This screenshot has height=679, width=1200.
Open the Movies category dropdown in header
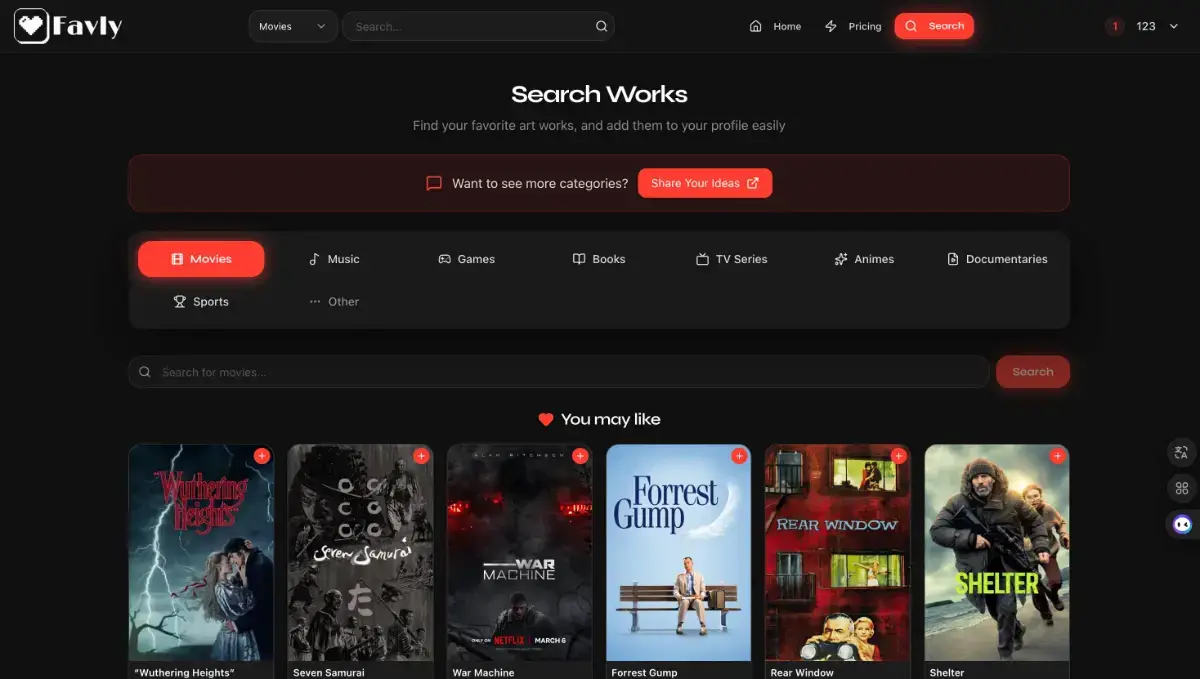click(293, 27)
